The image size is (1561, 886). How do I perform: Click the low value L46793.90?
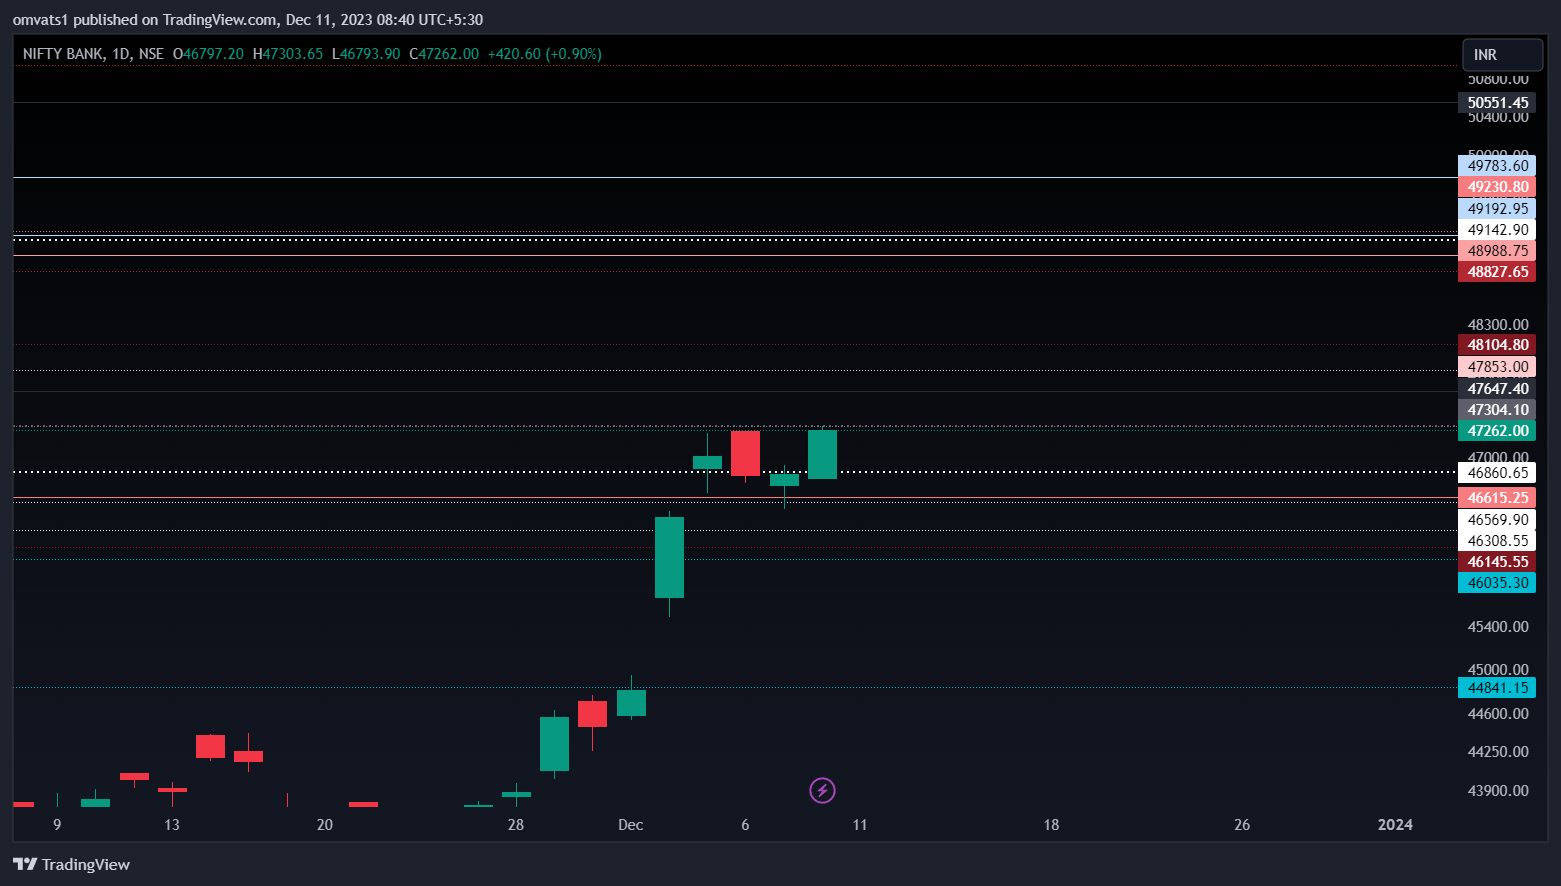point(366,54)
